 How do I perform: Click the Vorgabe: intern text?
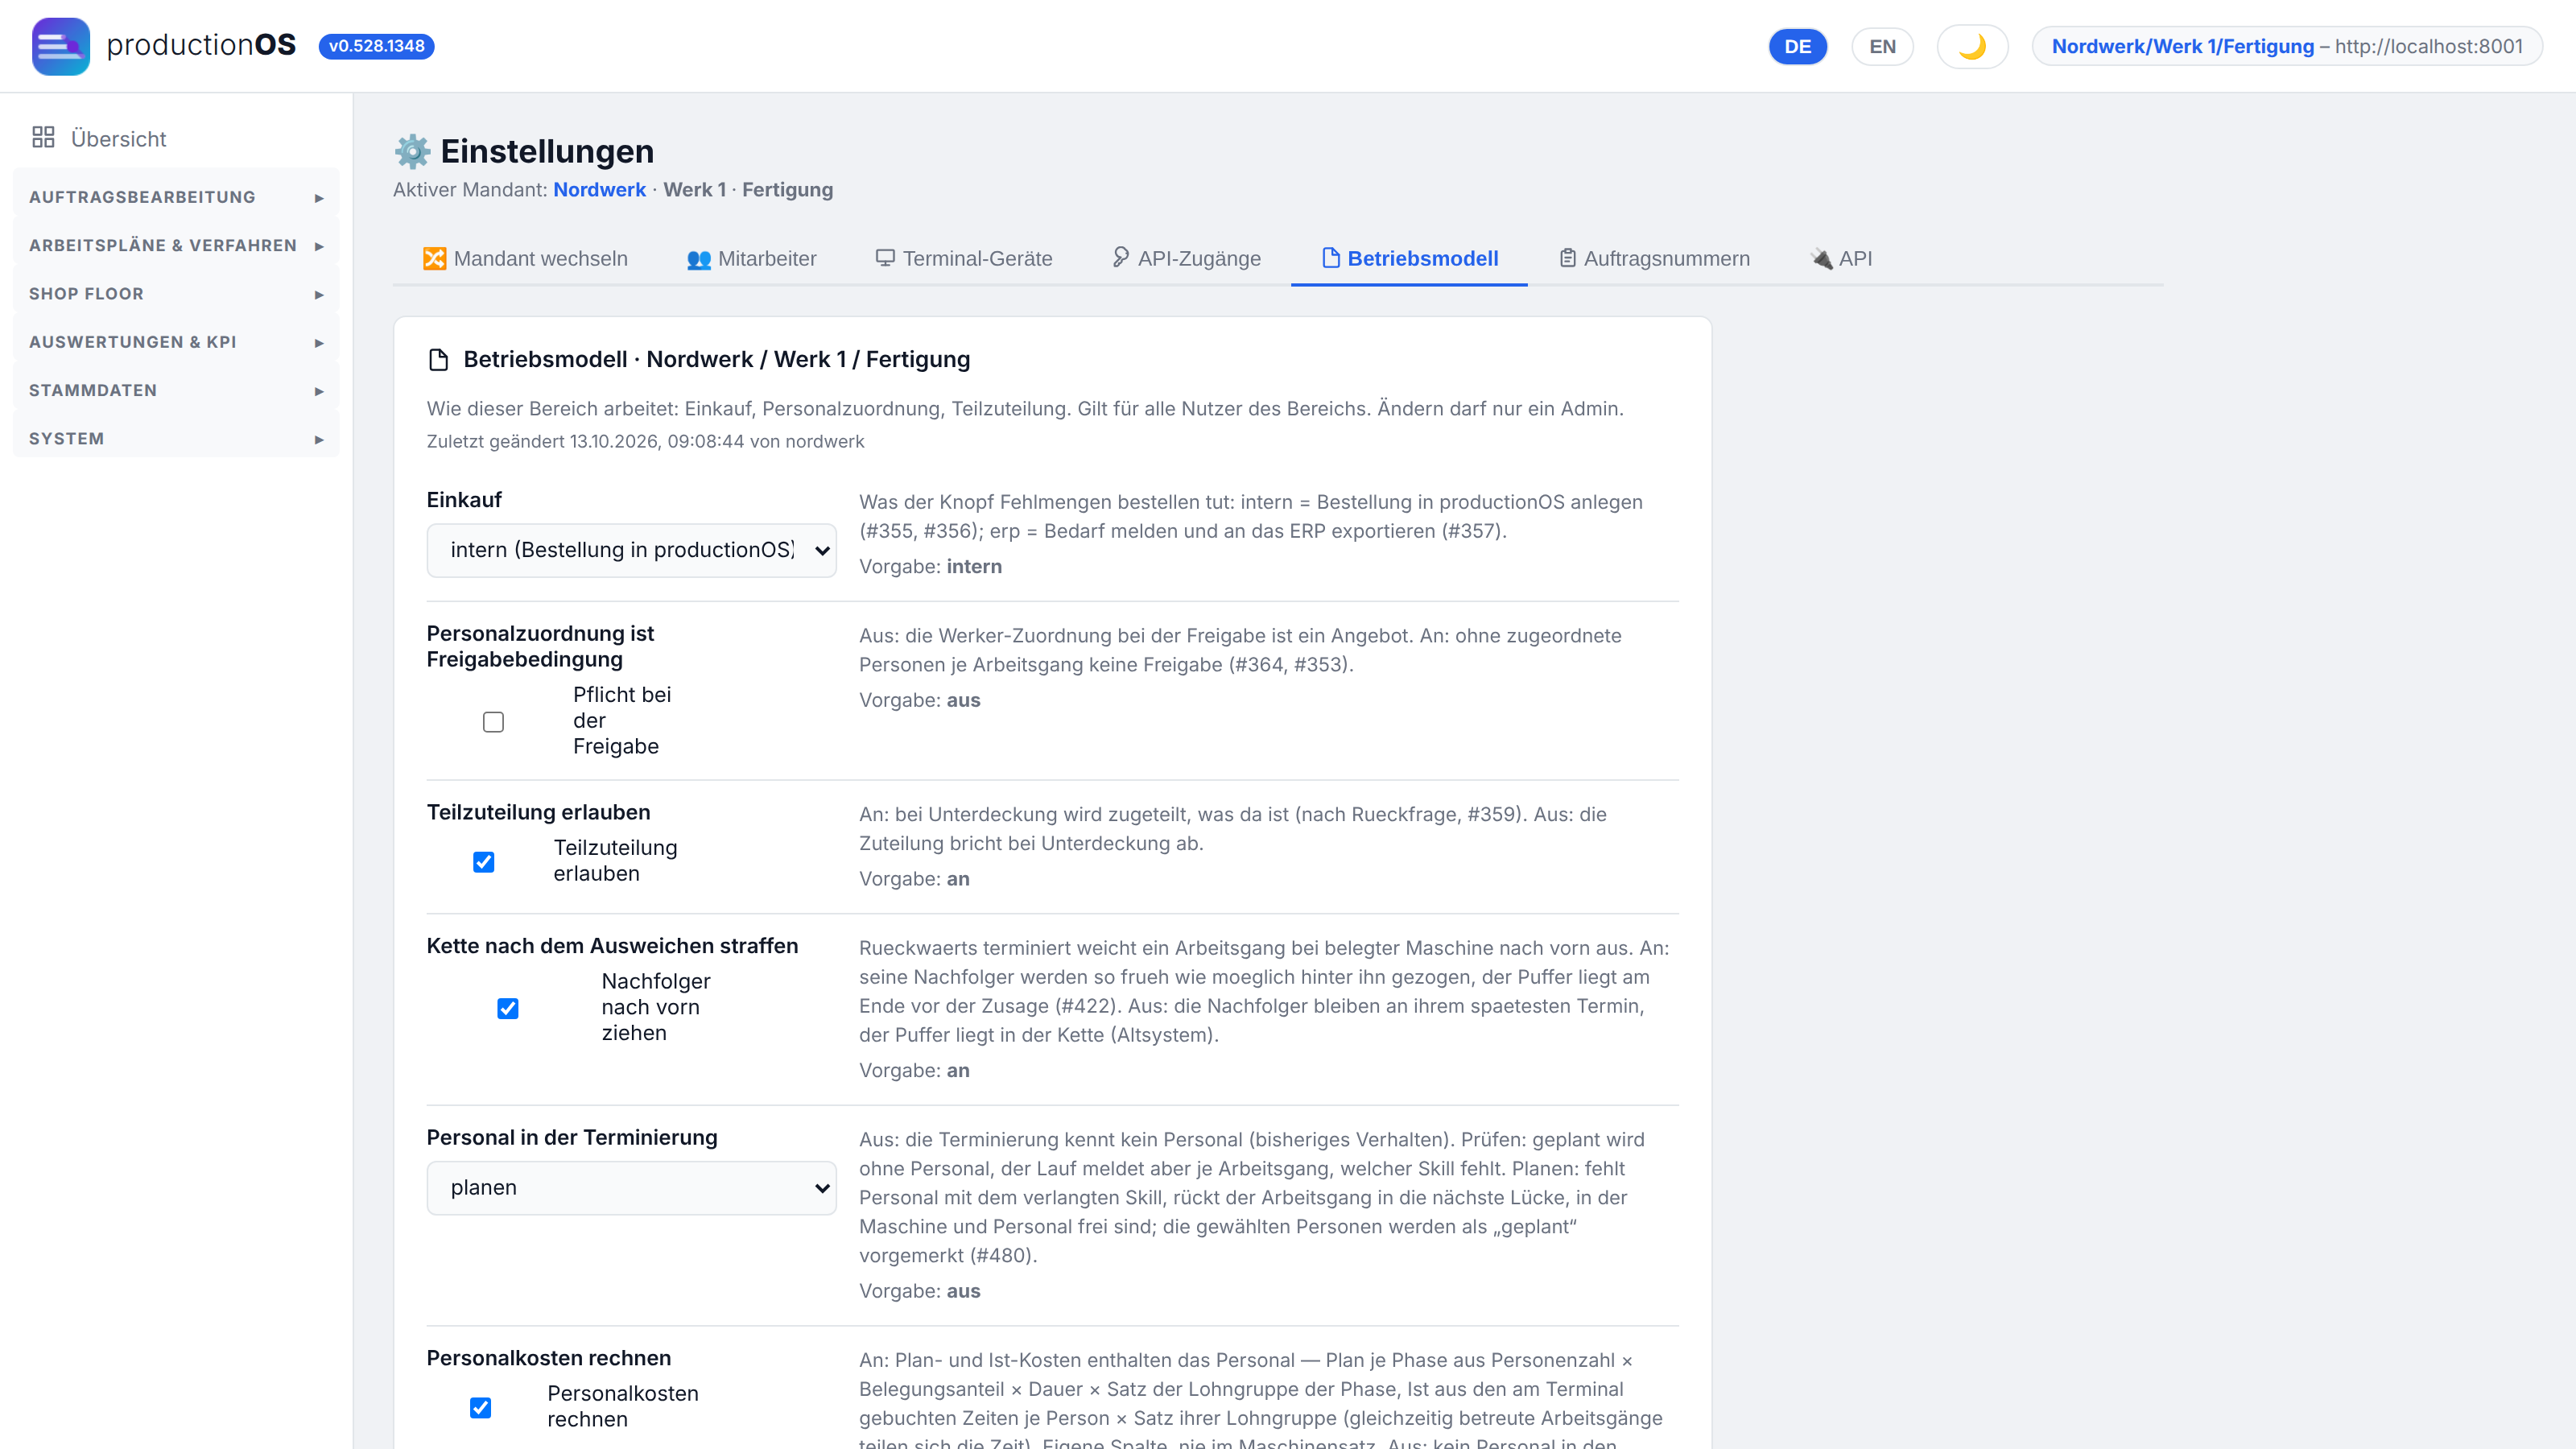(x=930, y=567)
